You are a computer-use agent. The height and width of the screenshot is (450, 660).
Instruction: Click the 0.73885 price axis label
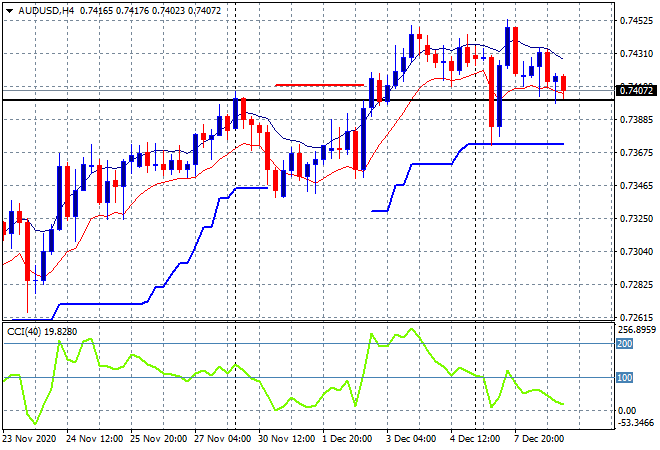(636, 120)
